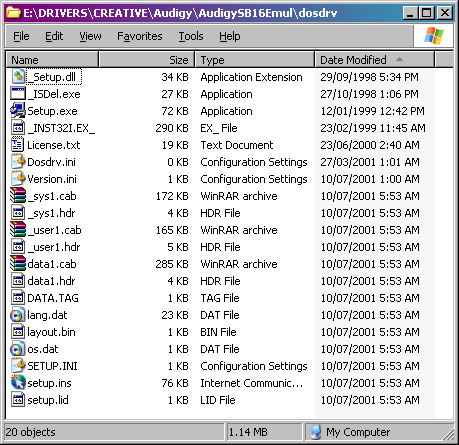Select the _Setup.dll file icon

[x=18, y=77]
